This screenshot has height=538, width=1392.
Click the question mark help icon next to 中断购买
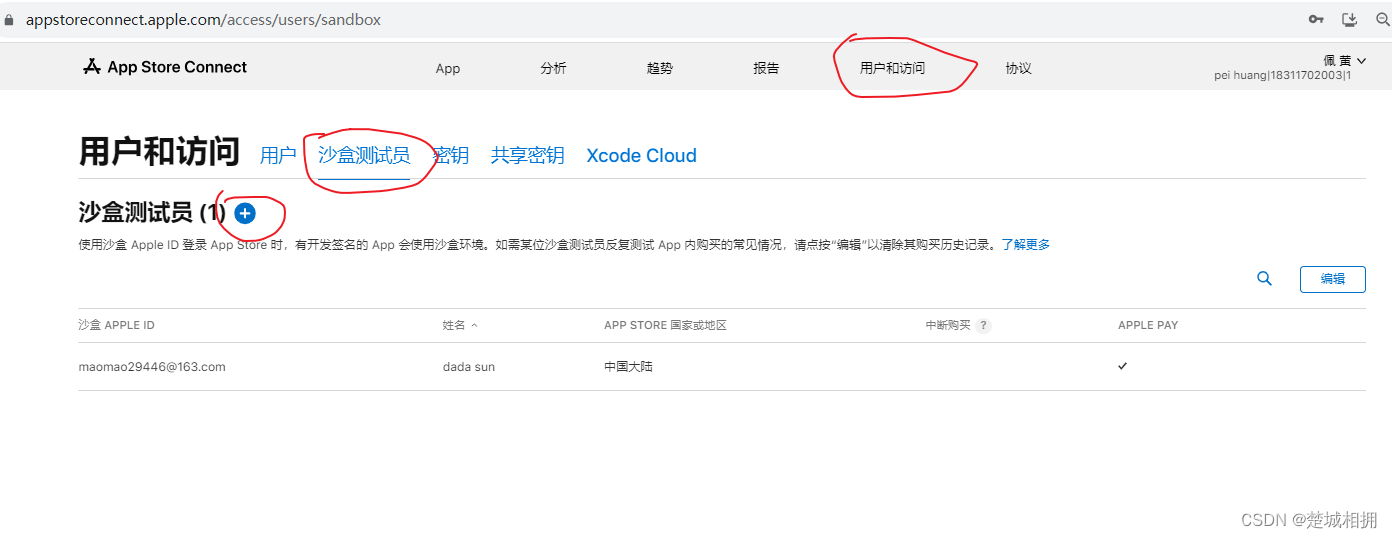tap(984, 325)
